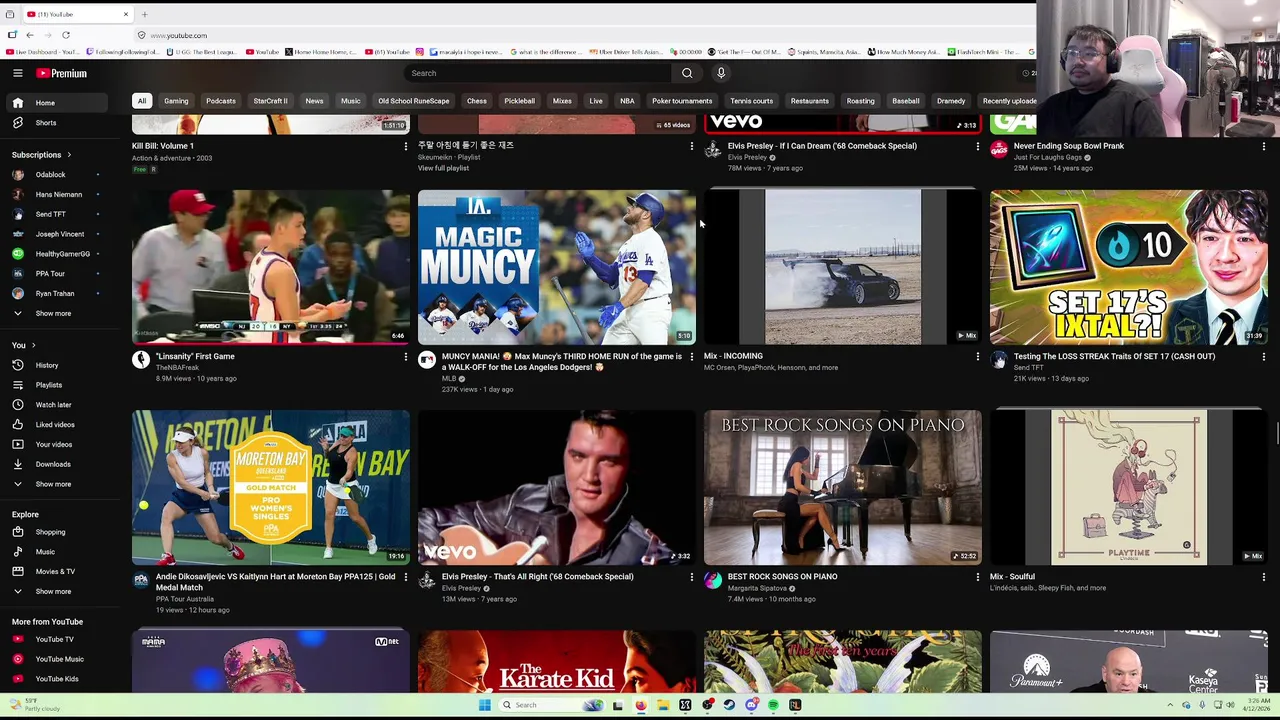Open Downloads in the sidebar
The width and height of the screenshot is (1280, 720).
tap(56, 464)
